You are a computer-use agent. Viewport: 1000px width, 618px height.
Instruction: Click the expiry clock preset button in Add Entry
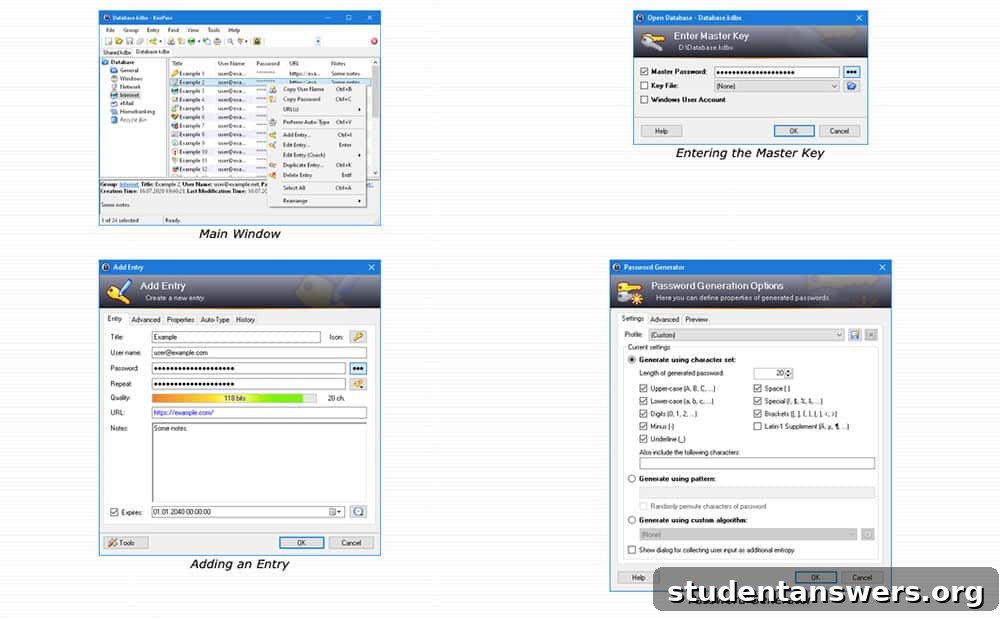click(x=358, y=511)
